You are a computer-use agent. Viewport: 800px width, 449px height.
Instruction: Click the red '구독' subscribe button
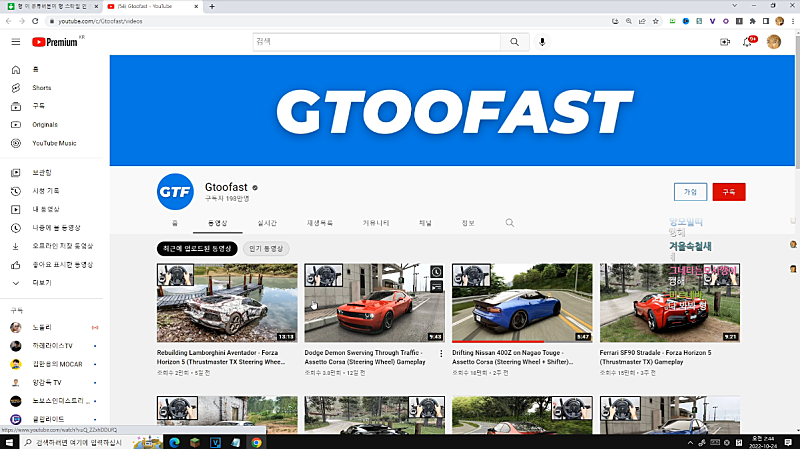point(729,192)
